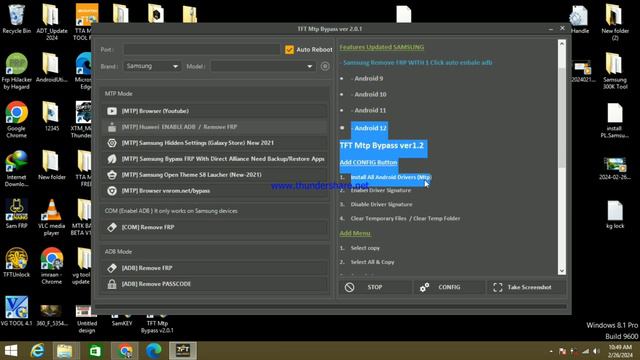The width and height of the screenshot is (640, 360).
Task: Click the Disable Driver Signature line
Action: [381, 204]
